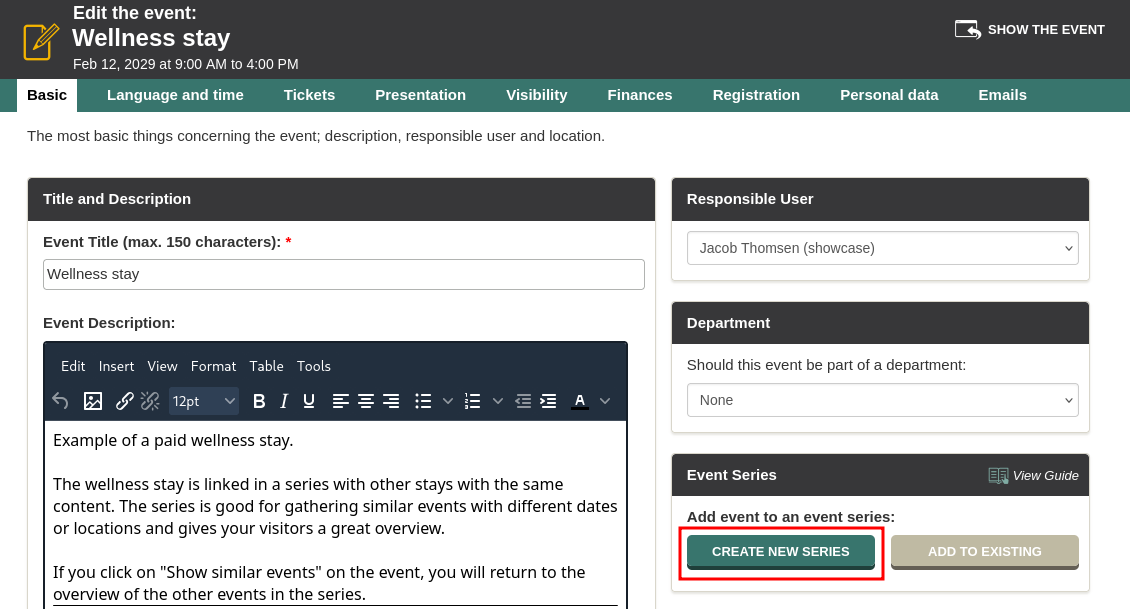The image size is (1130, 609).
Task: Toggle italic formatting
Action: coord(284,401)
